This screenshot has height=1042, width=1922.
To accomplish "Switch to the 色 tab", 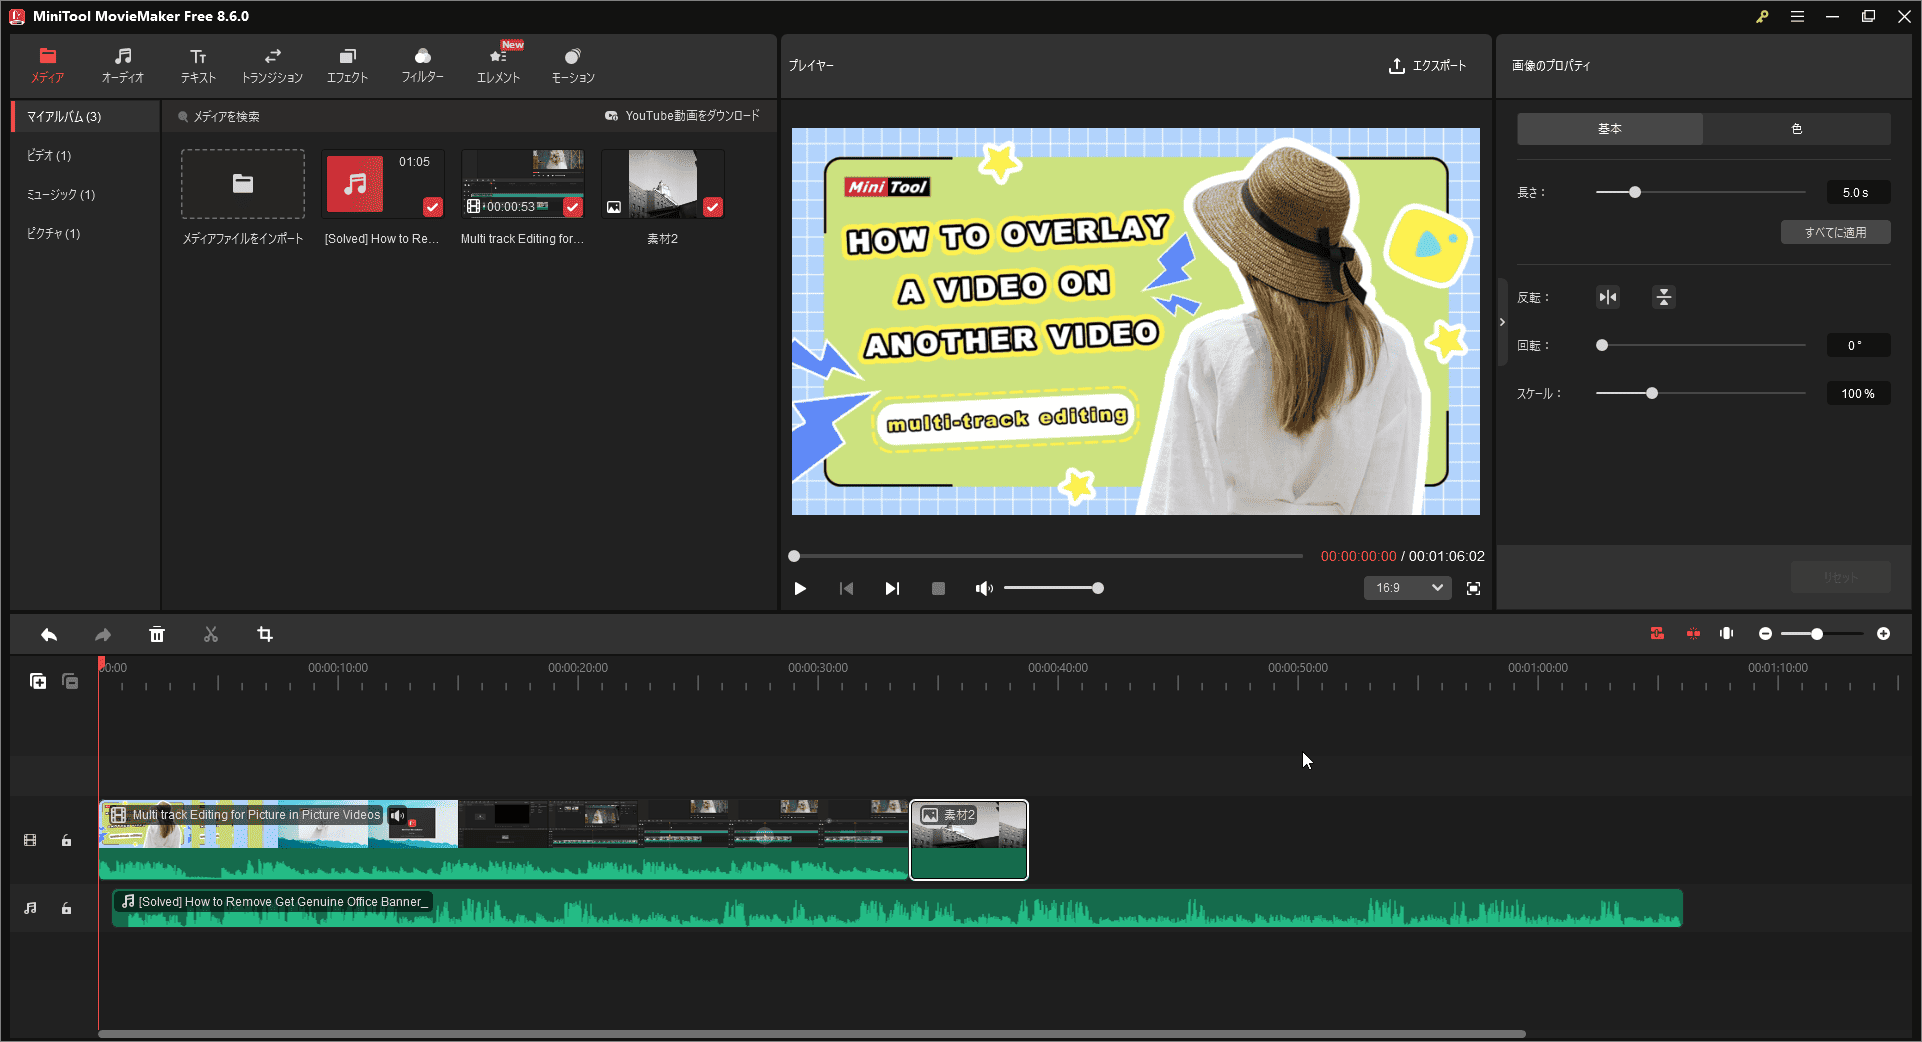I will [1797, 128].
